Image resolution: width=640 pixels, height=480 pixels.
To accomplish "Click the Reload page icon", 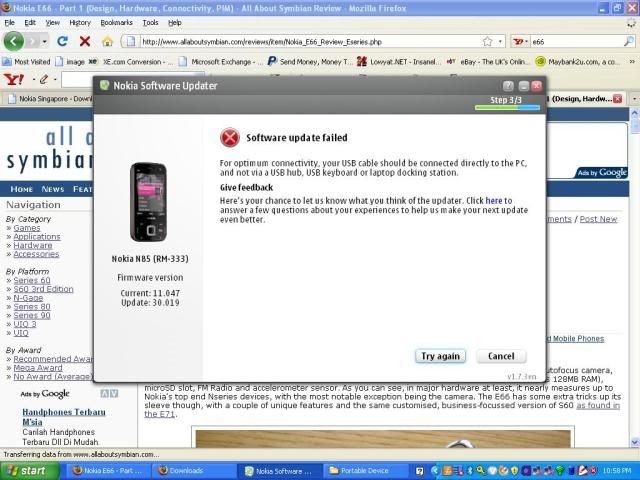I will pyautogui.click(x=62, y=42).
